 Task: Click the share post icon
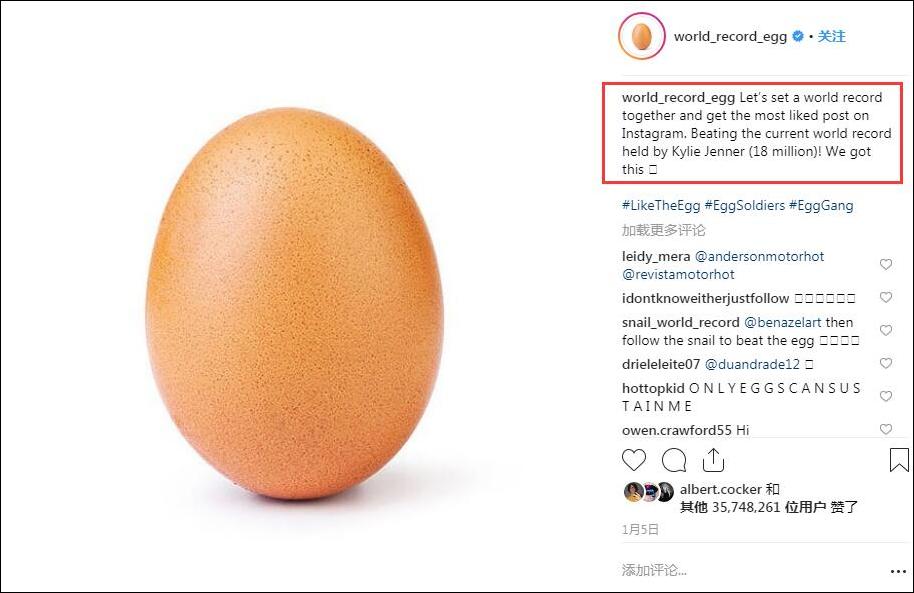tap(713, 460)
